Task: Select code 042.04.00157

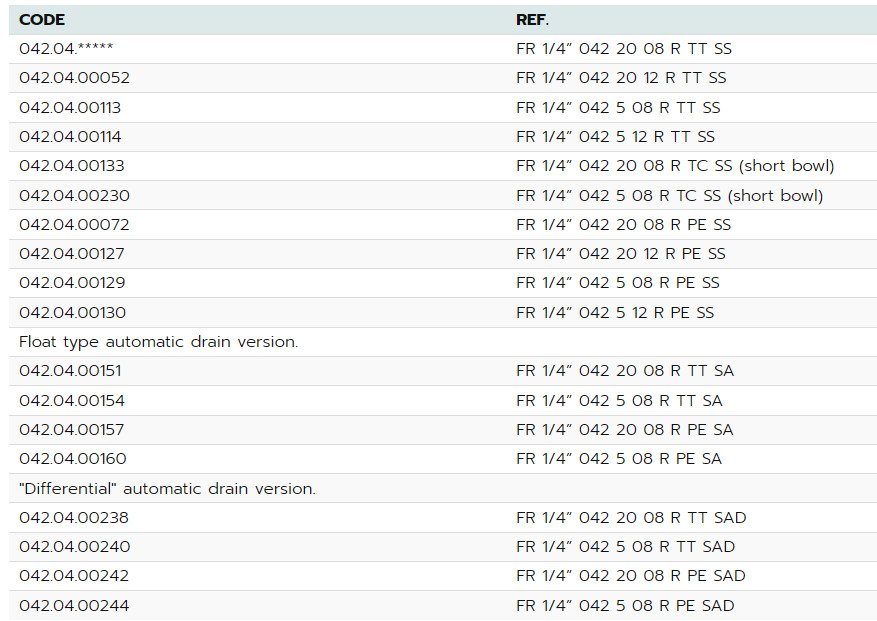Action: click(72, 429)
